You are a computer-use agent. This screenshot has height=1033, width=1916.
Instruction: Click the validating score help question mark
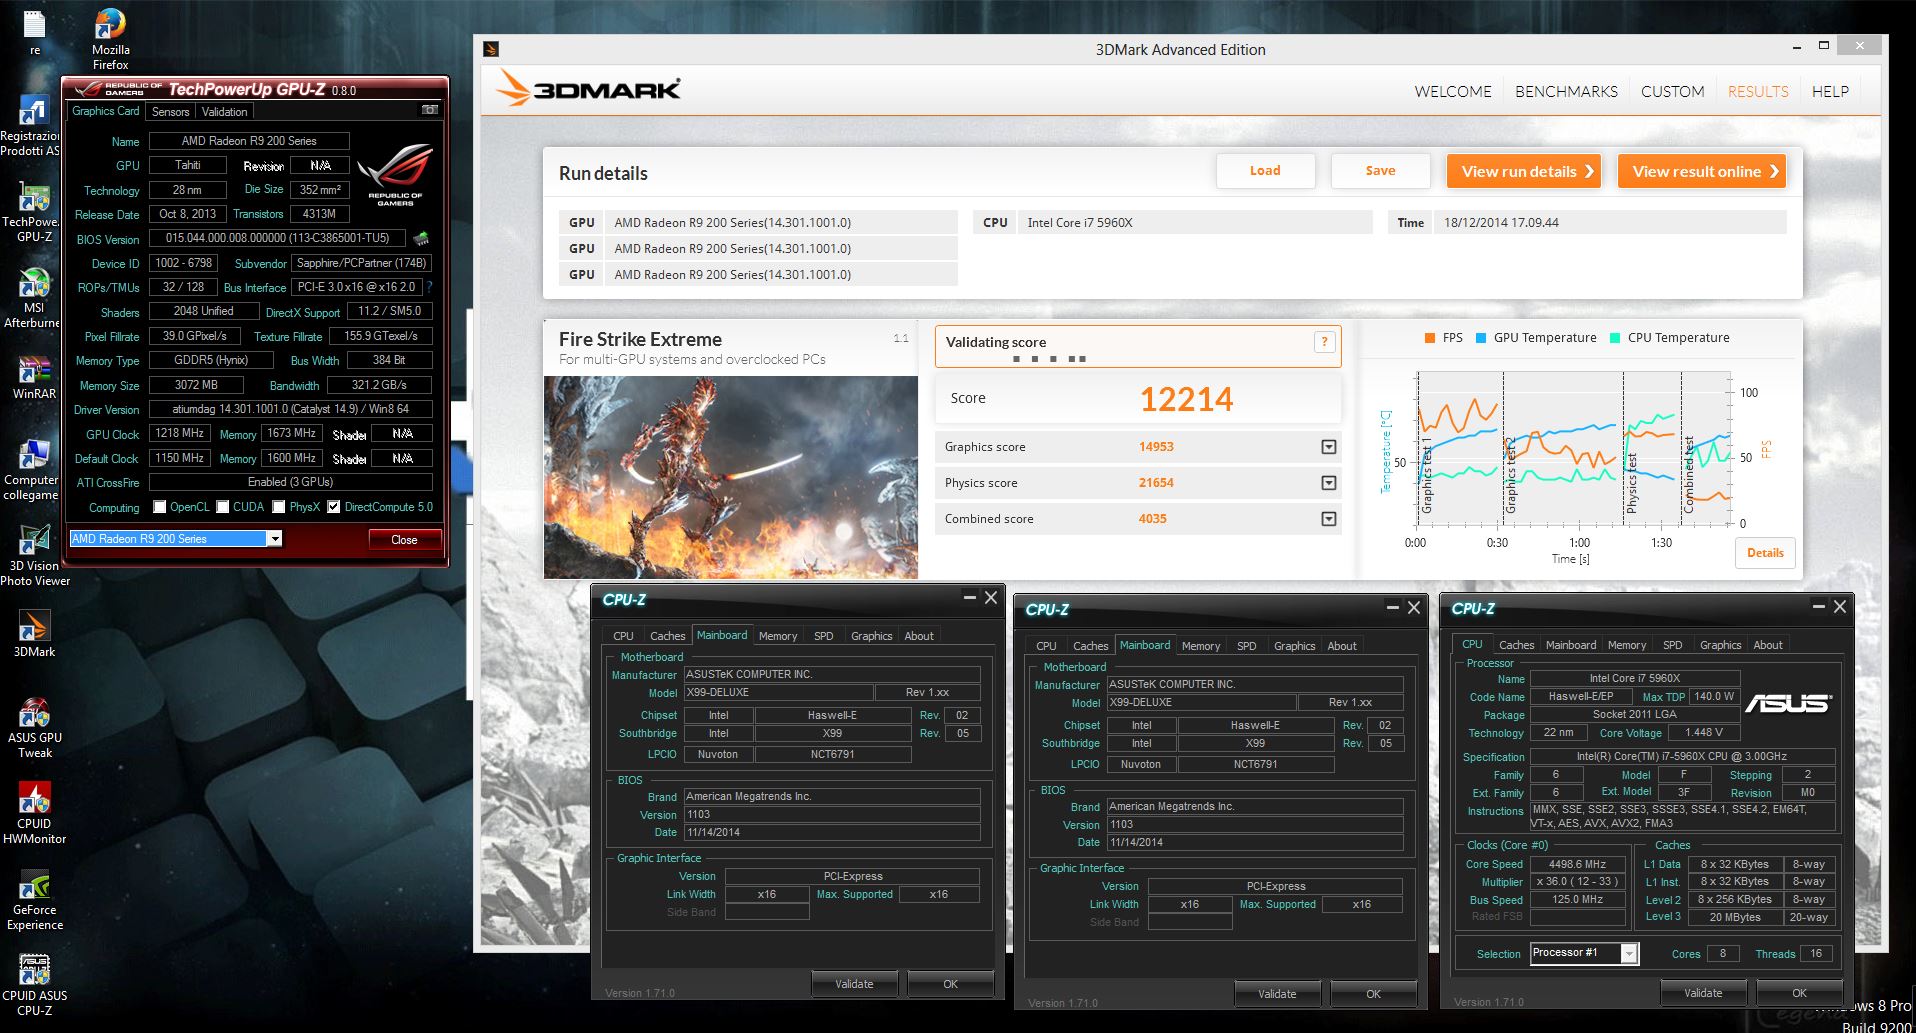1324,342
